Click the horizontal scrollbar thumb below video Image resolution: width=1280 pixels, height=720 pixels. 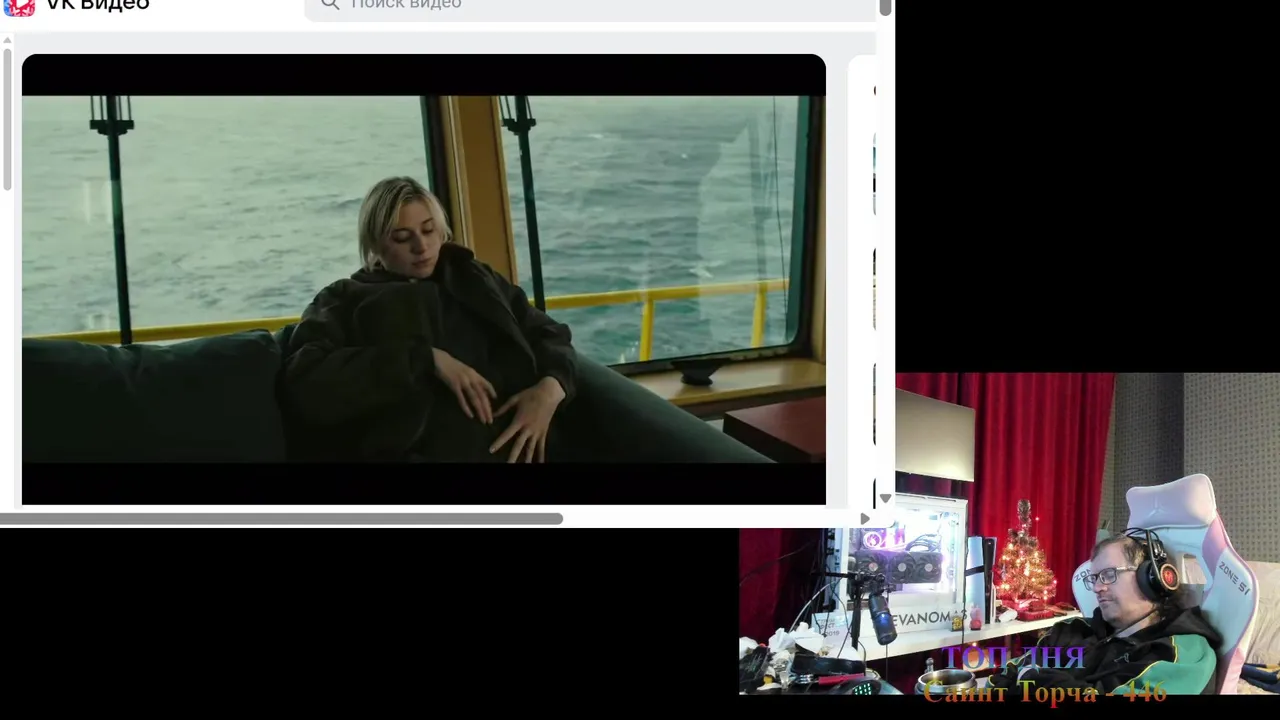(x=281, y=519)
